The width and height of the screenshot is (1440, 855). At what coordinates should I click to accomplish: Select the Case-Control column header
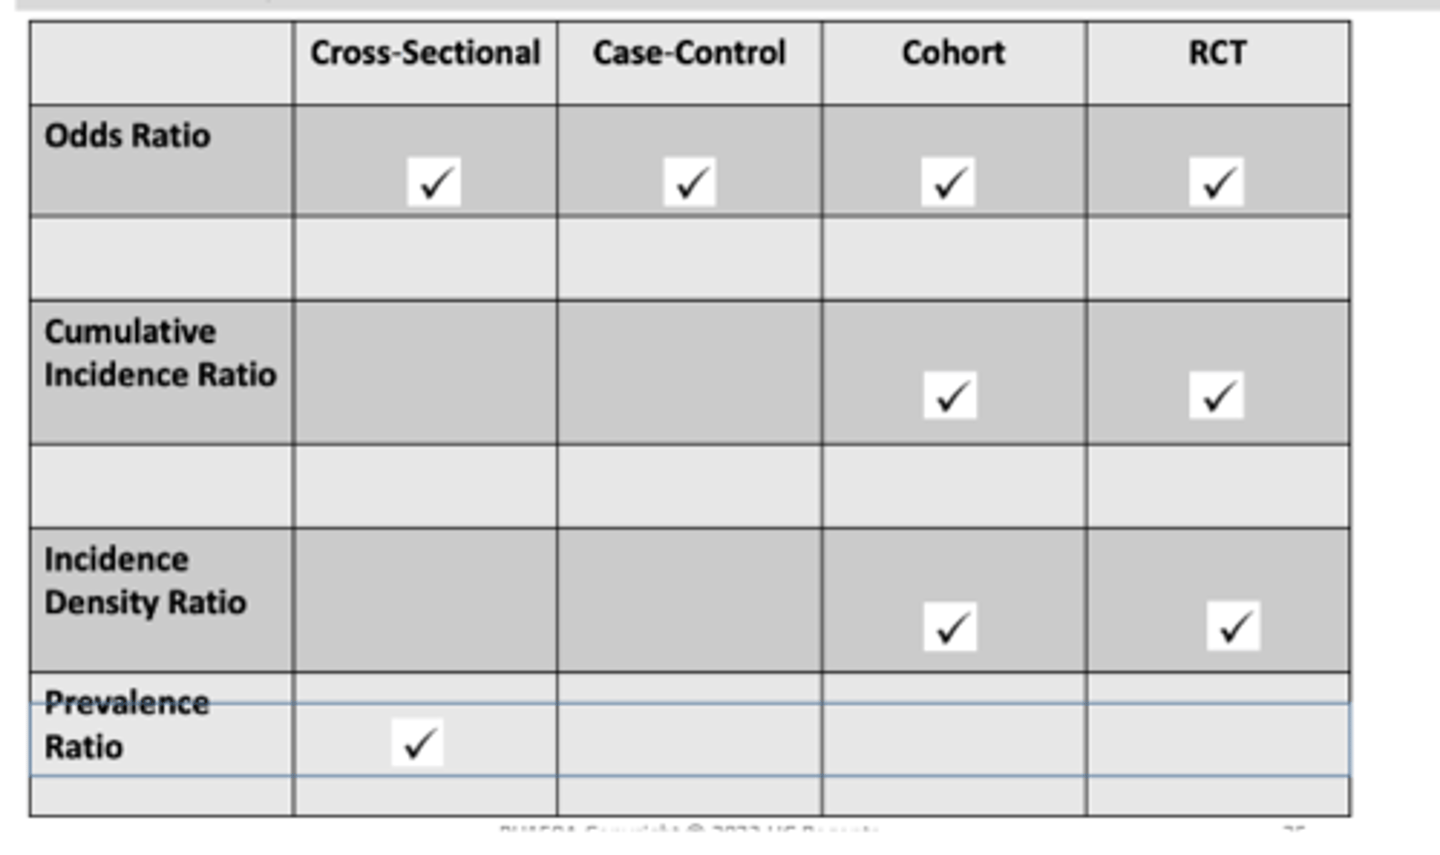coord(689,53)
